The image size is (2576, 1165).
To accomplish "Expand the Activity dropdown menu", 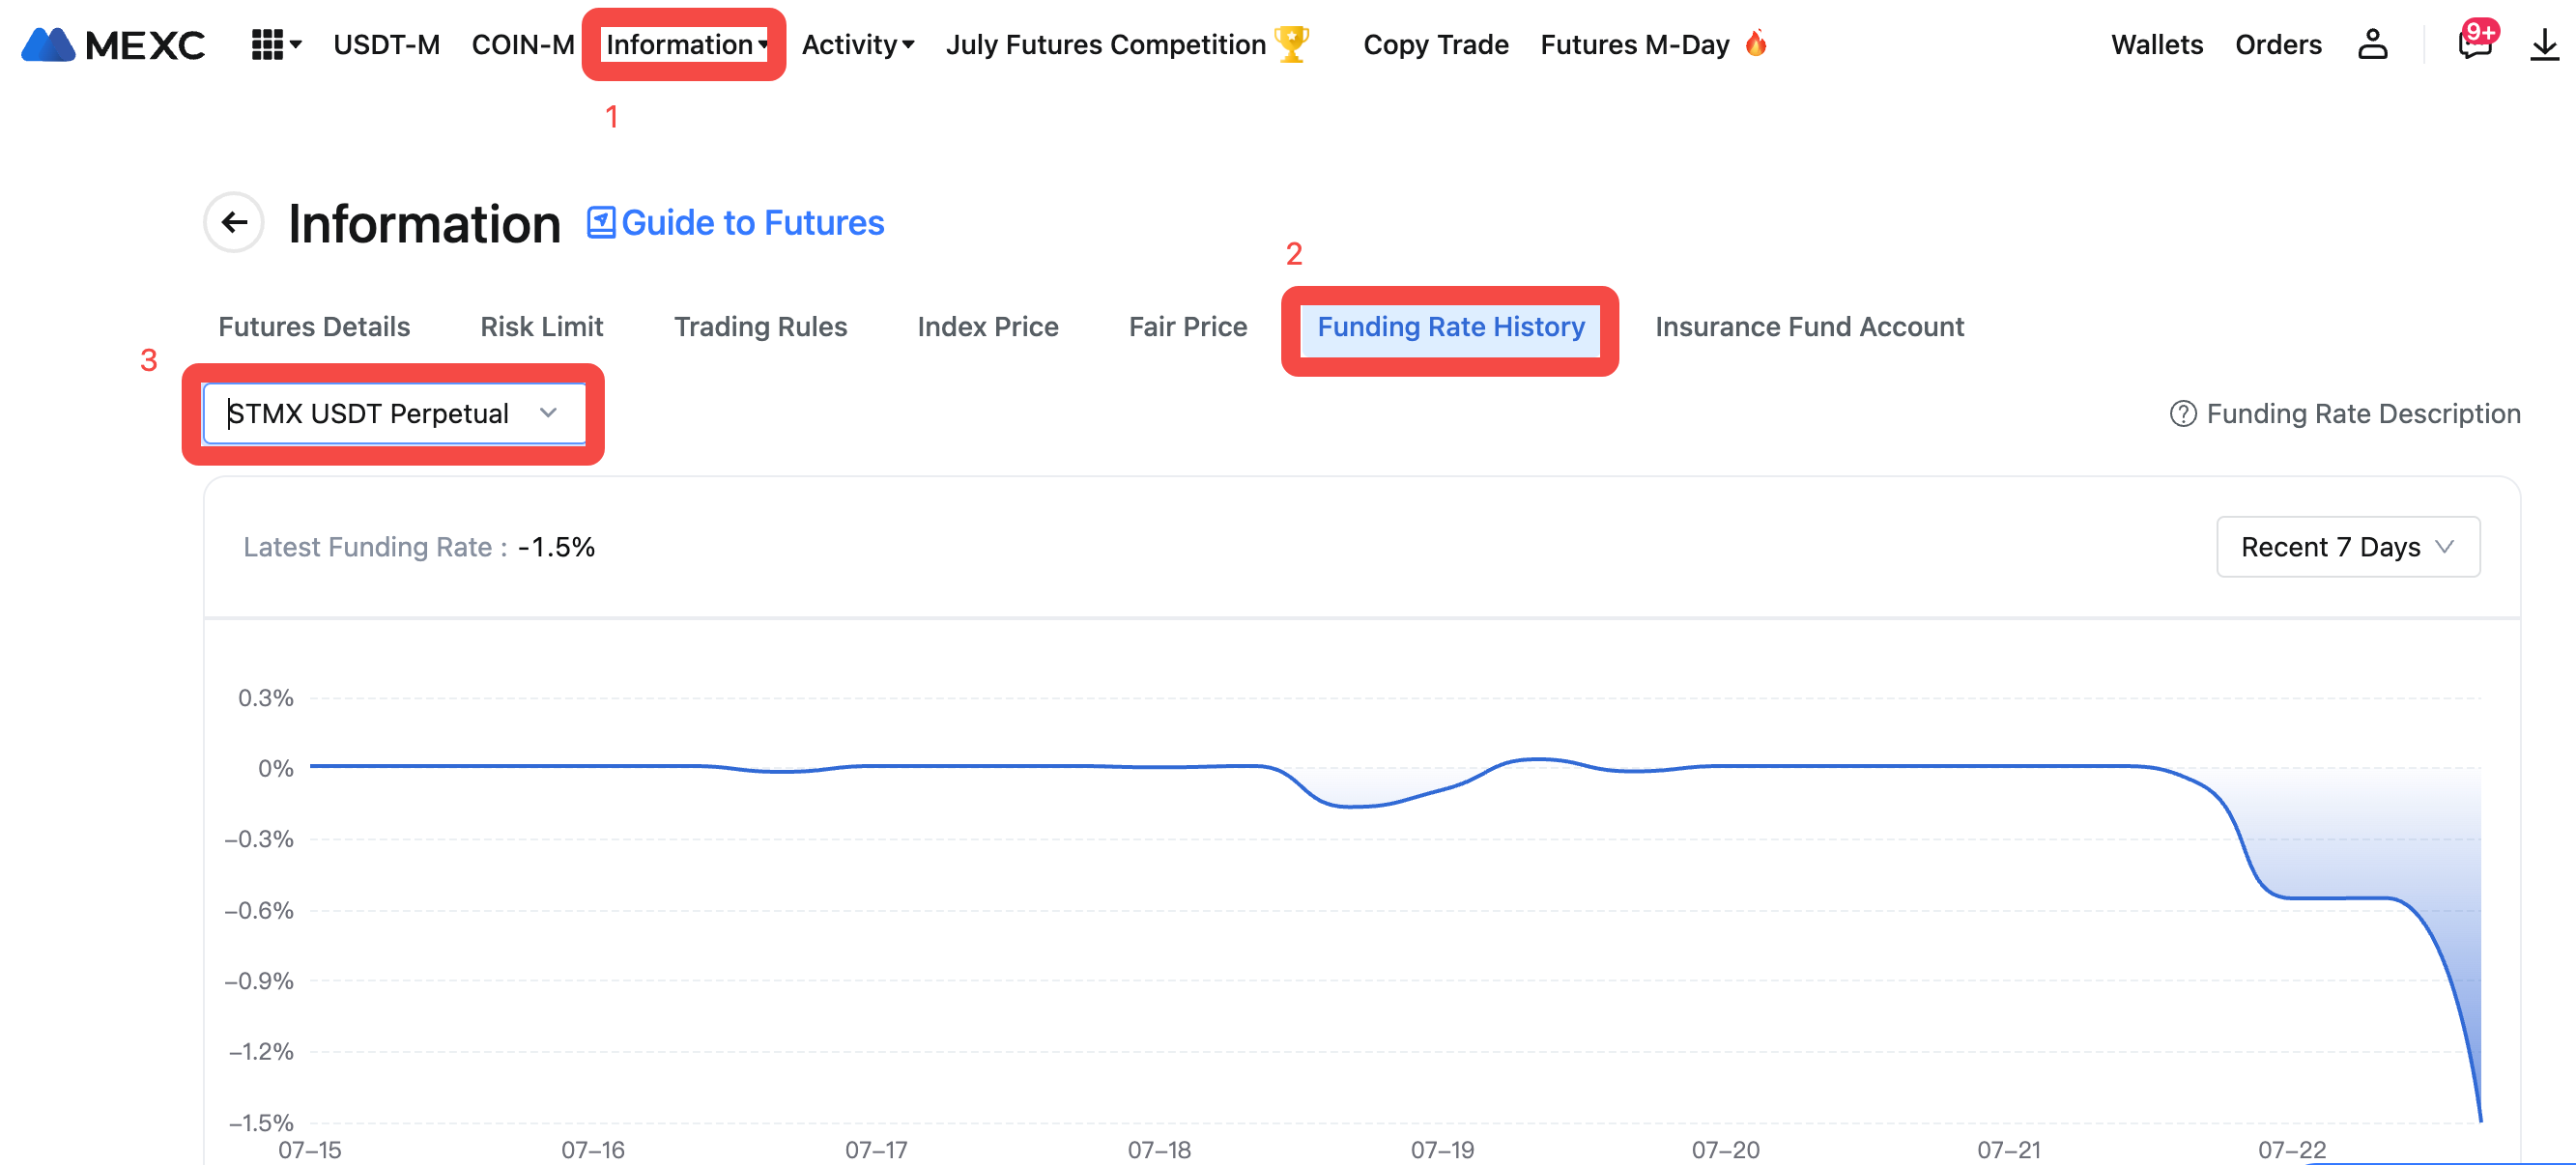I will pyautogui.click(x=857, y=44).
